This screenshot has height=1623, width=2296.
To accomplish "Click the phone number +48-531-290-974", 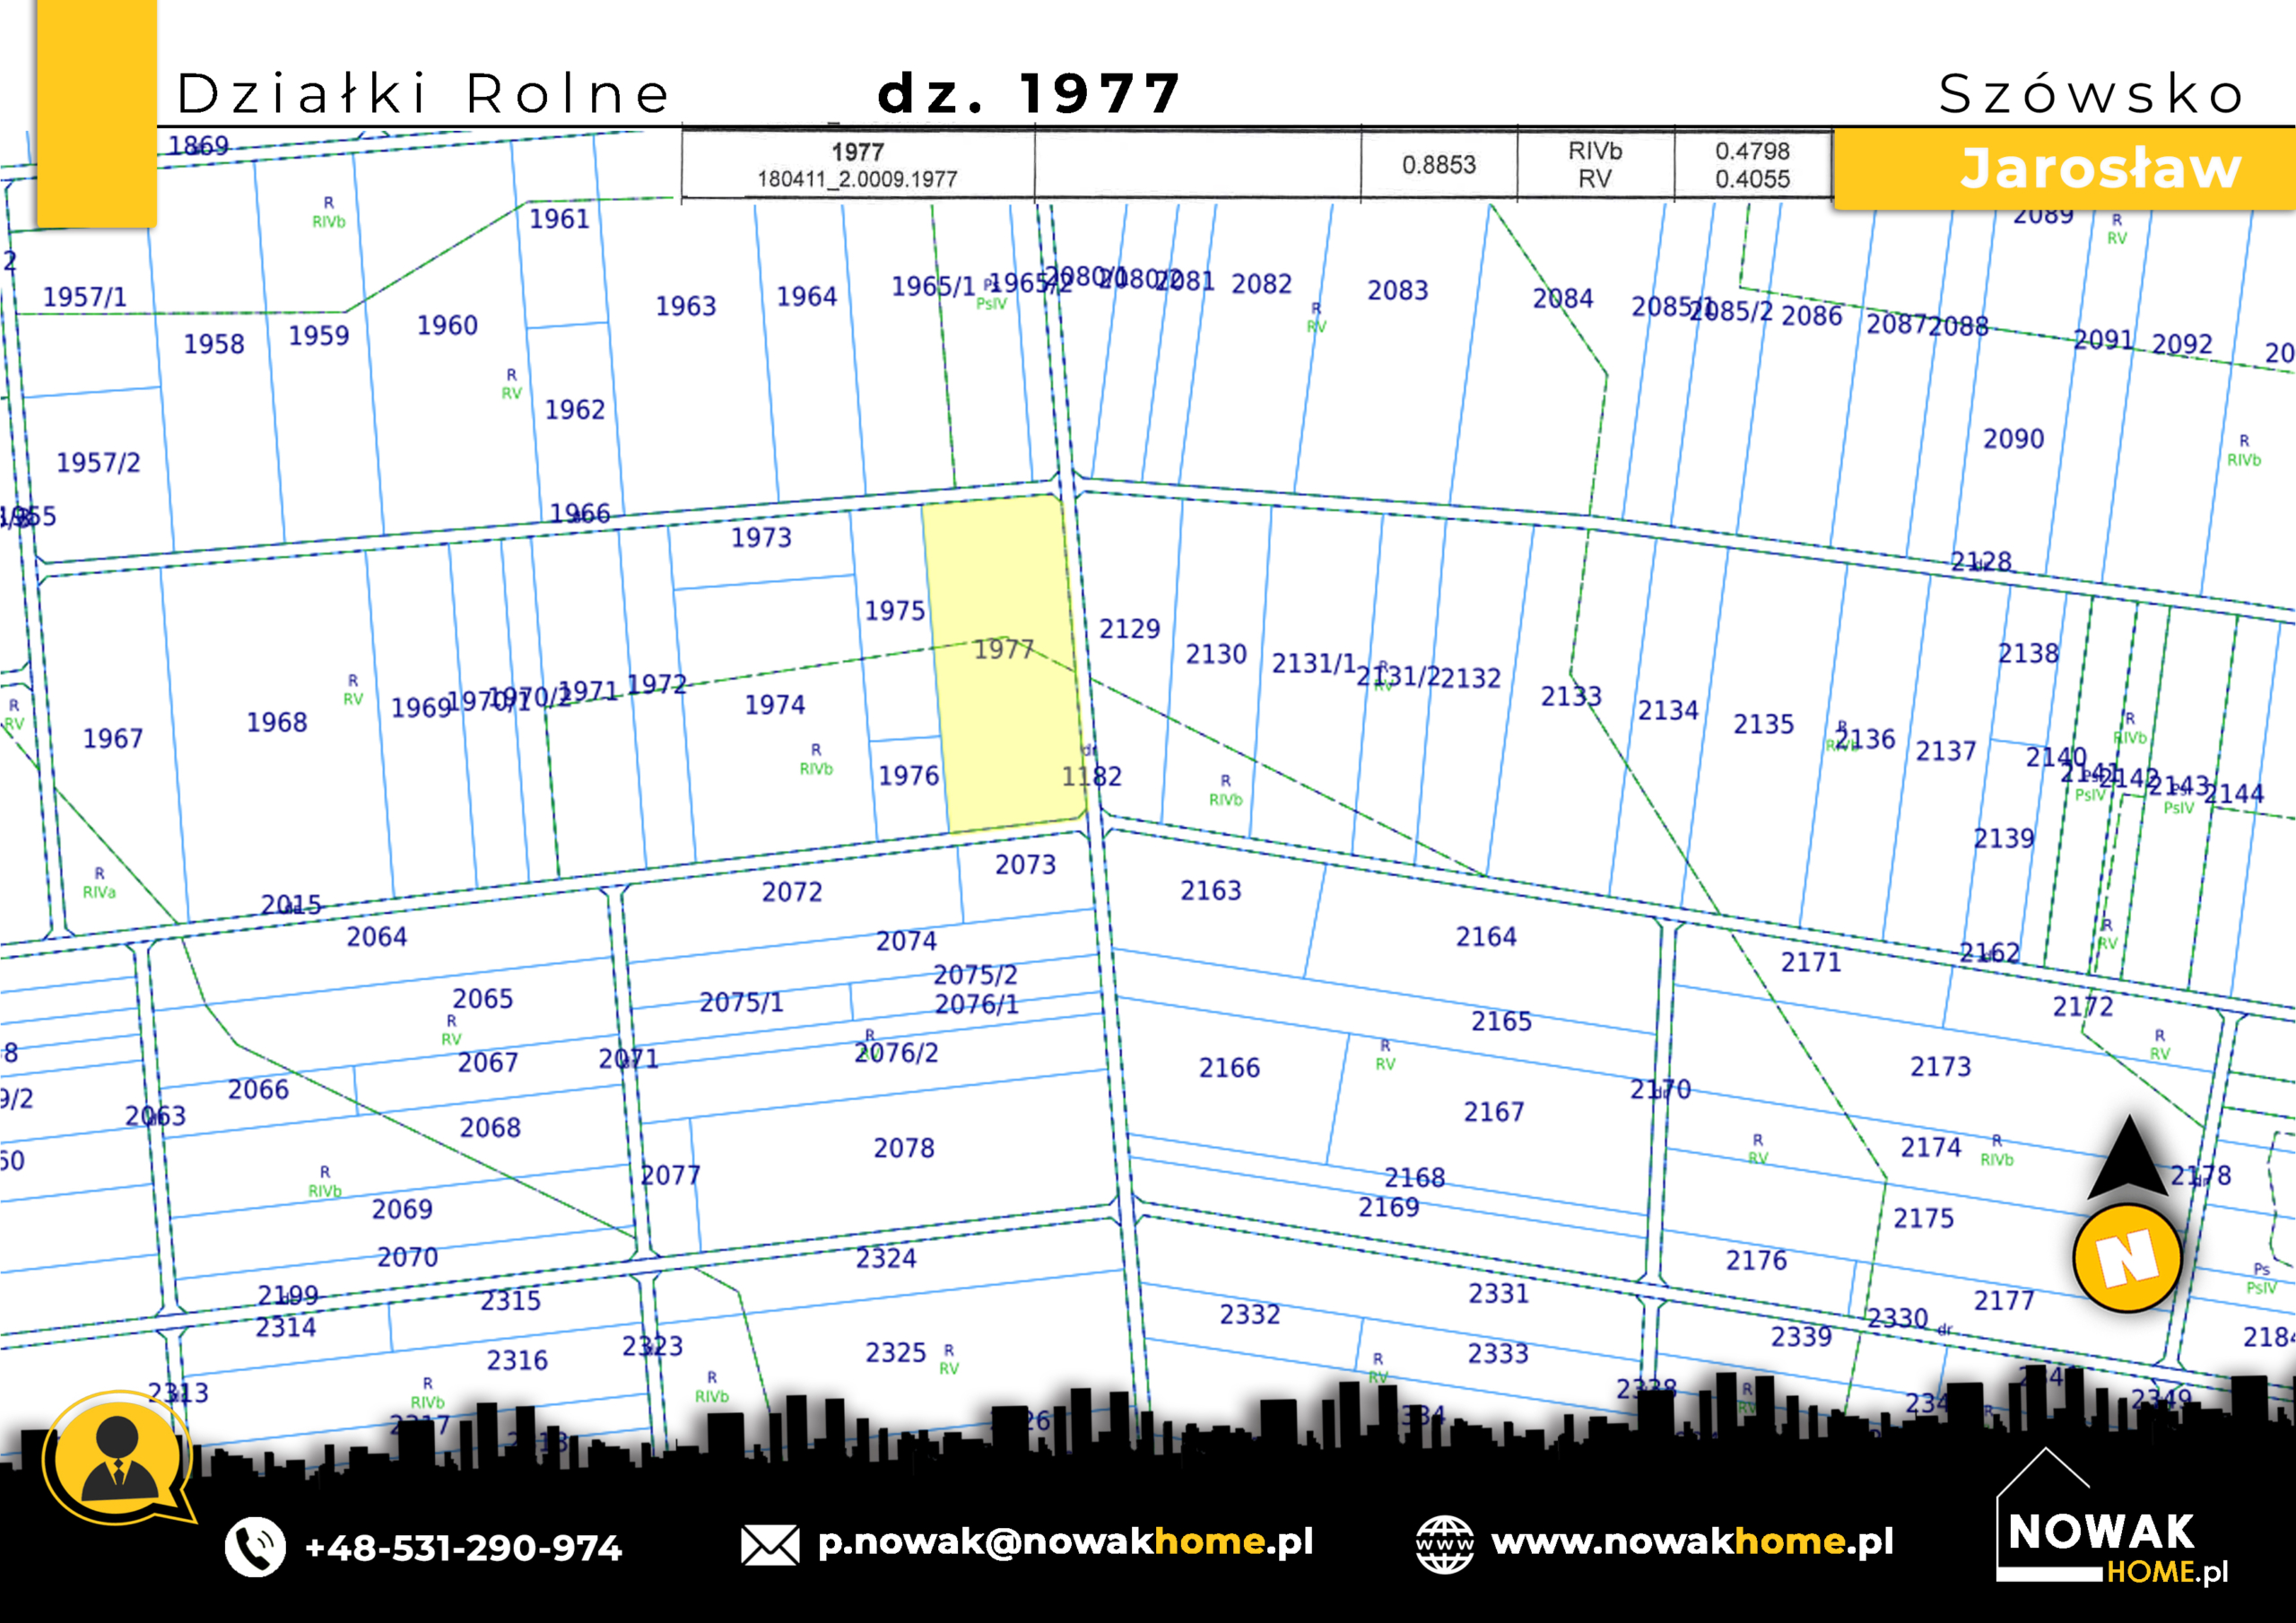I will pos(463,1548).
